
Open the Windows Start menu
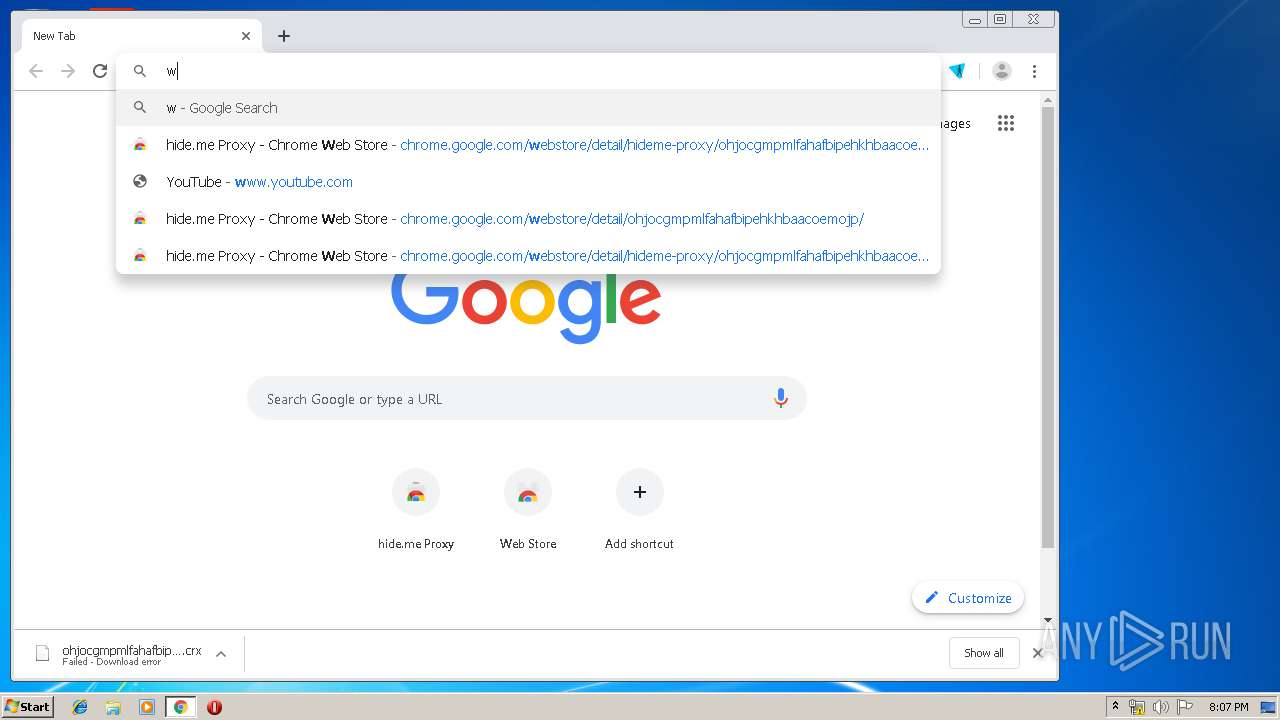coord(27,706)
